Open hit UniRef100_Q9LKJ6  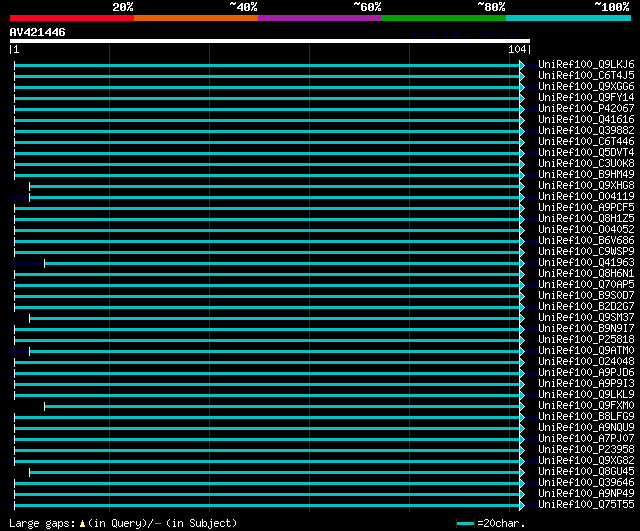(586, 64)
